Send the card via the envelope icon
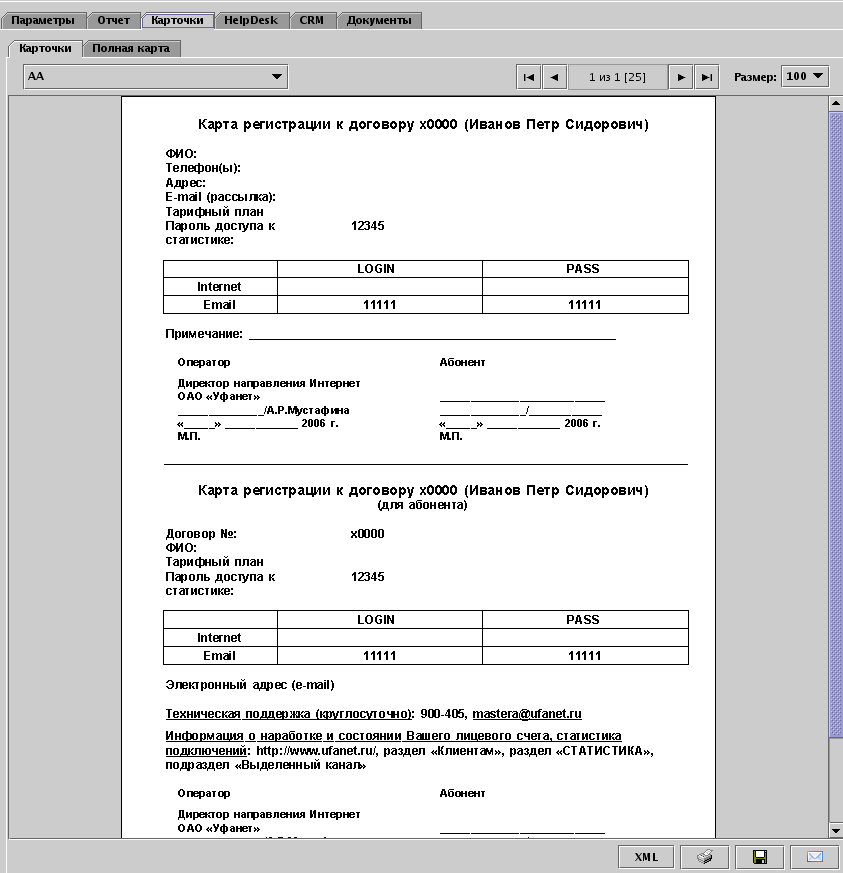The image size is (843, 873). click(814, 857)
